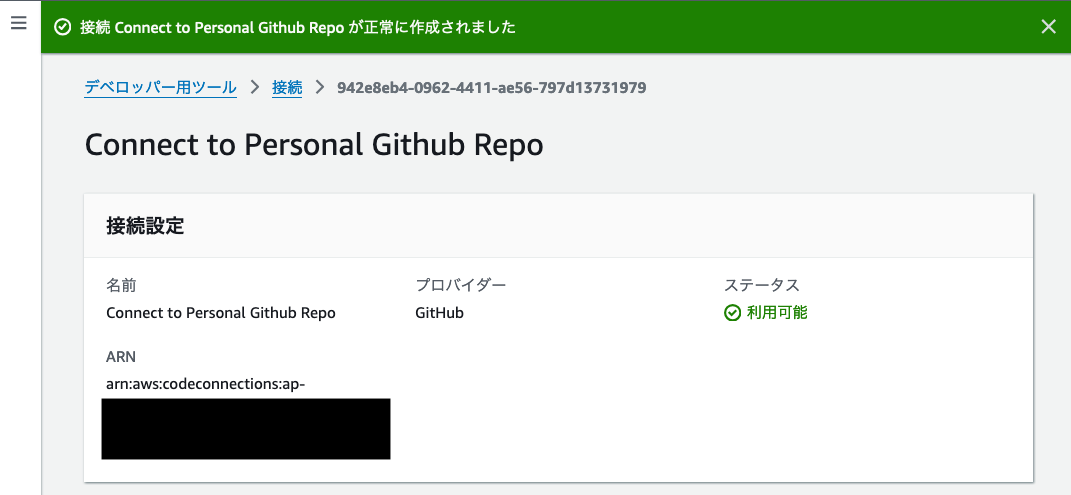1071x495 pixels.
Task: Open the hamburger navigation menu
Action: click(x=18, y=23)
